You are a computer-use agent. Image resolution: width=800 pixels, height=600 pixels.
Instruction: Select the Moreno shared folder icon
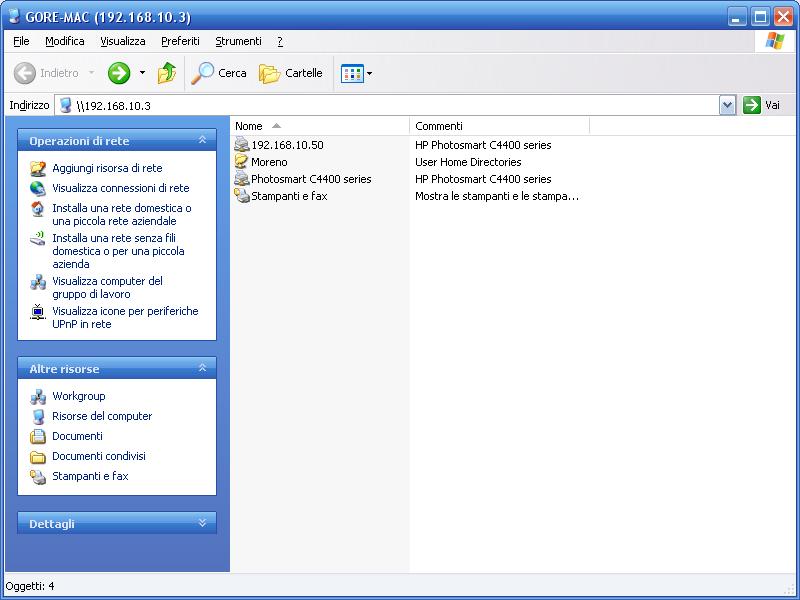241,162
